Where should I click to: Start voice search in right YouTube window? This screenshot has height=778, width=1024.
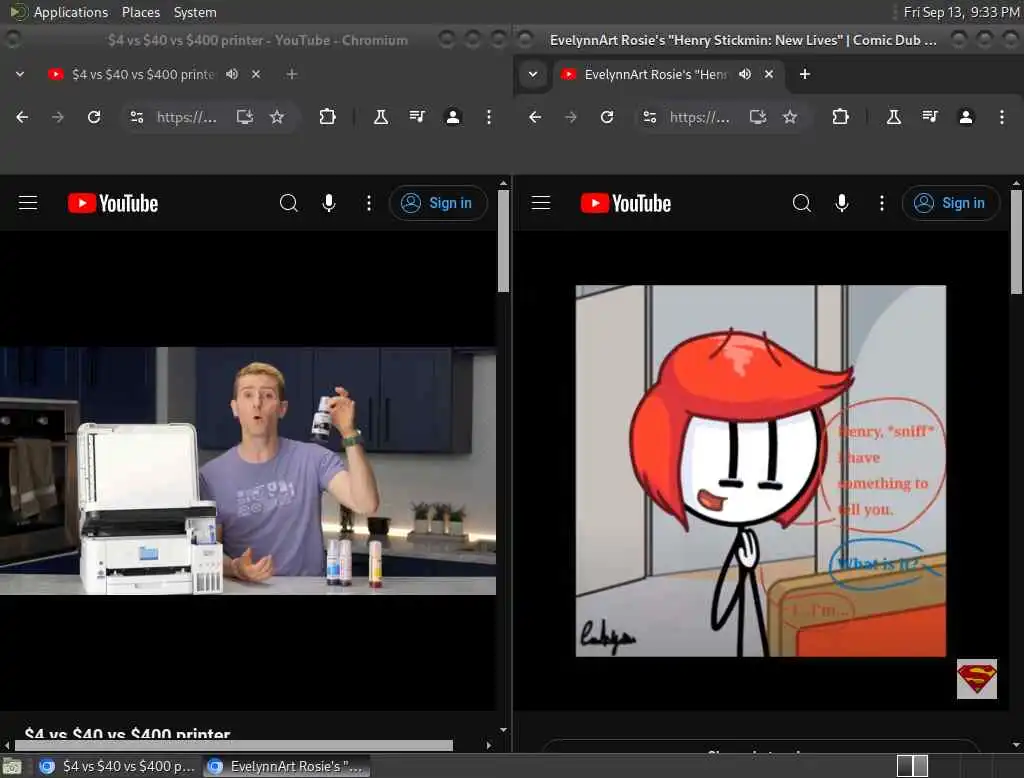[842, 203]
